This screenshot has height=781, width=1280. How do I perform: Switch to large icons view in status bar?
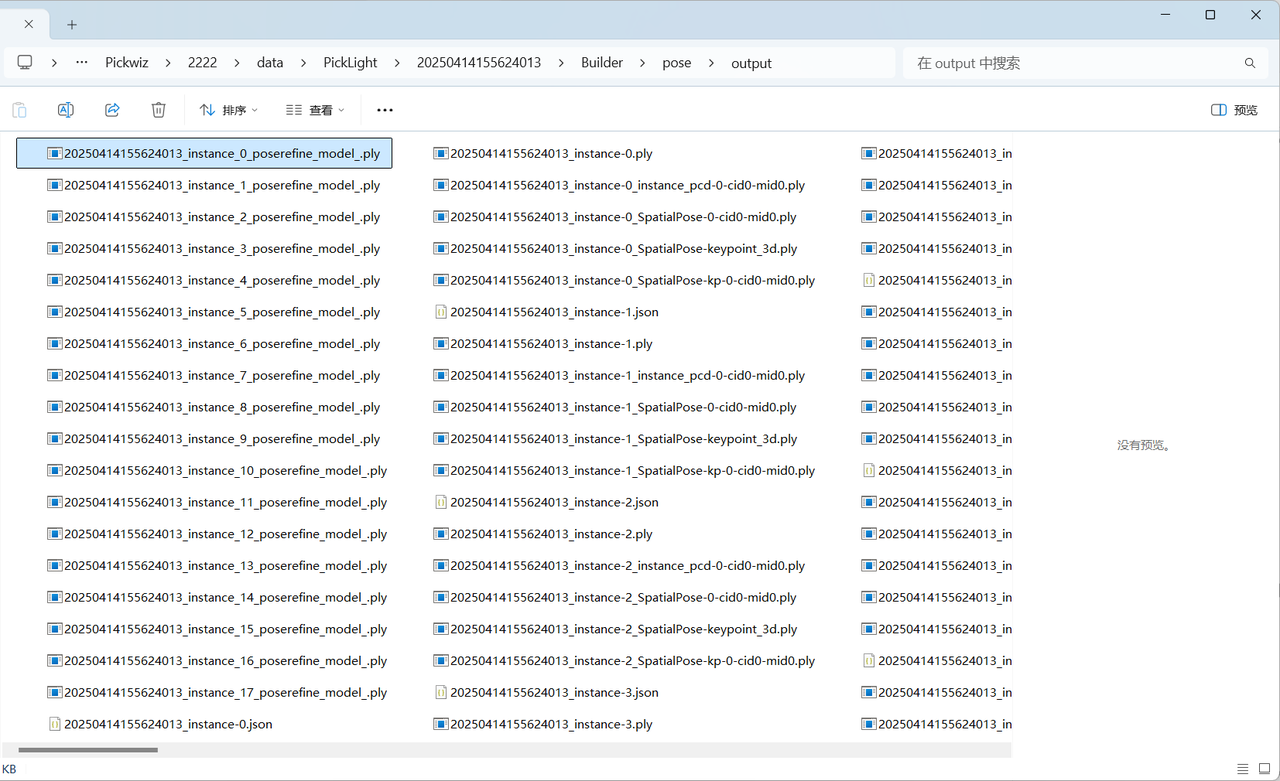pos(1263,769)
